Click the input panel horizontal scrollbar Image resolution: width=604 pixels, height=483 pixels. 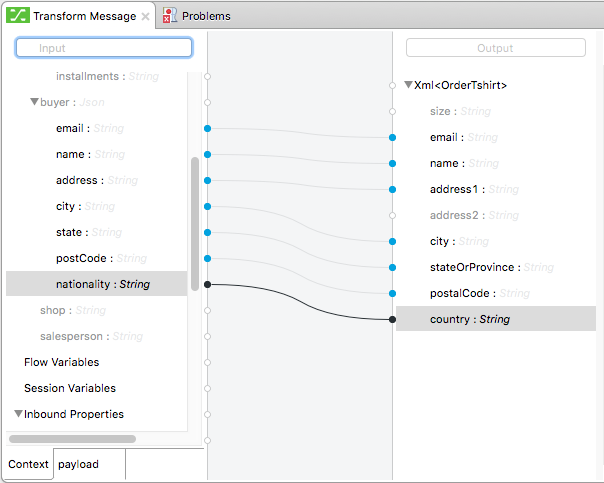point(72,438)
